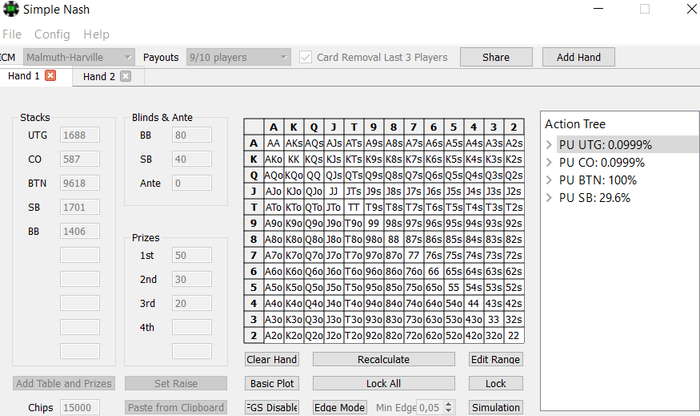Click the Lock button
This screenshot has height=416, width=700.
point(496,383)
